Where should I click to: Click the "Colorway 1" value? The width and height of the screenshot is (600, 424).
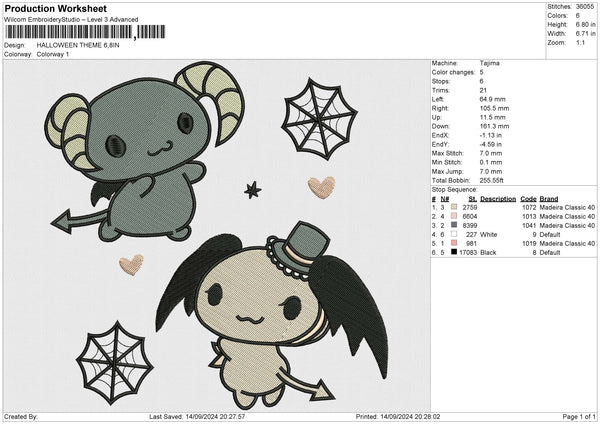[53, 54]
